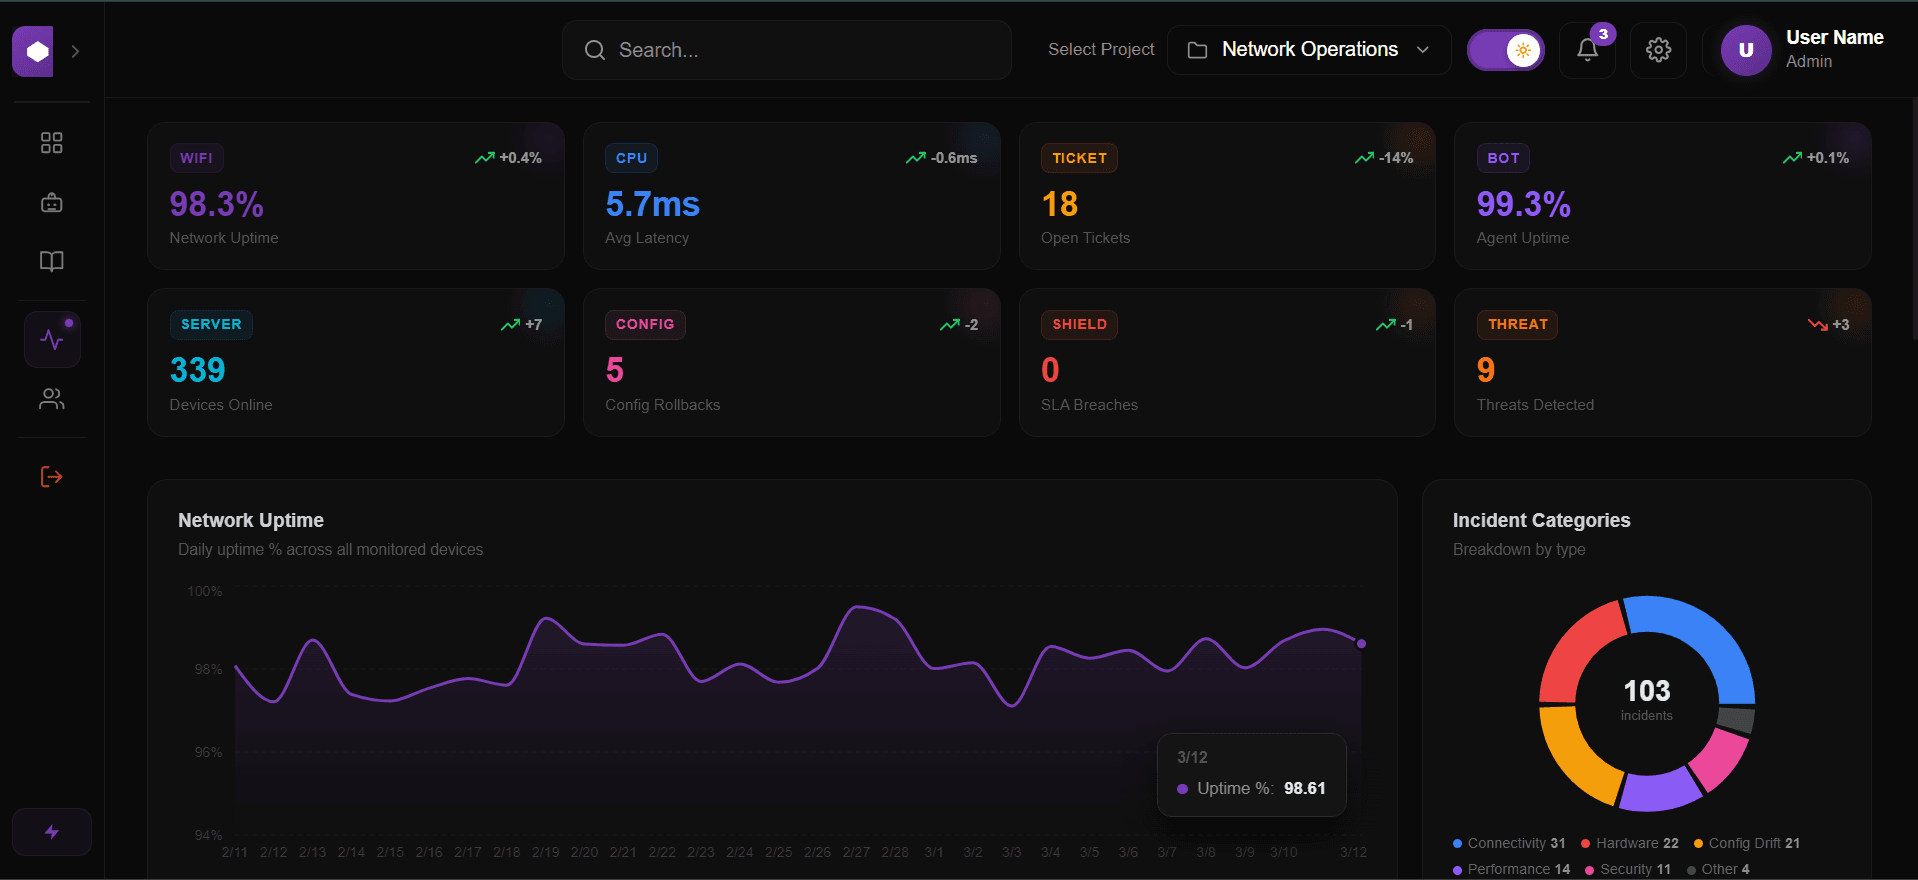Click into the Search input field
Screen dimensions: 1918x880
(x=786, y=50)
